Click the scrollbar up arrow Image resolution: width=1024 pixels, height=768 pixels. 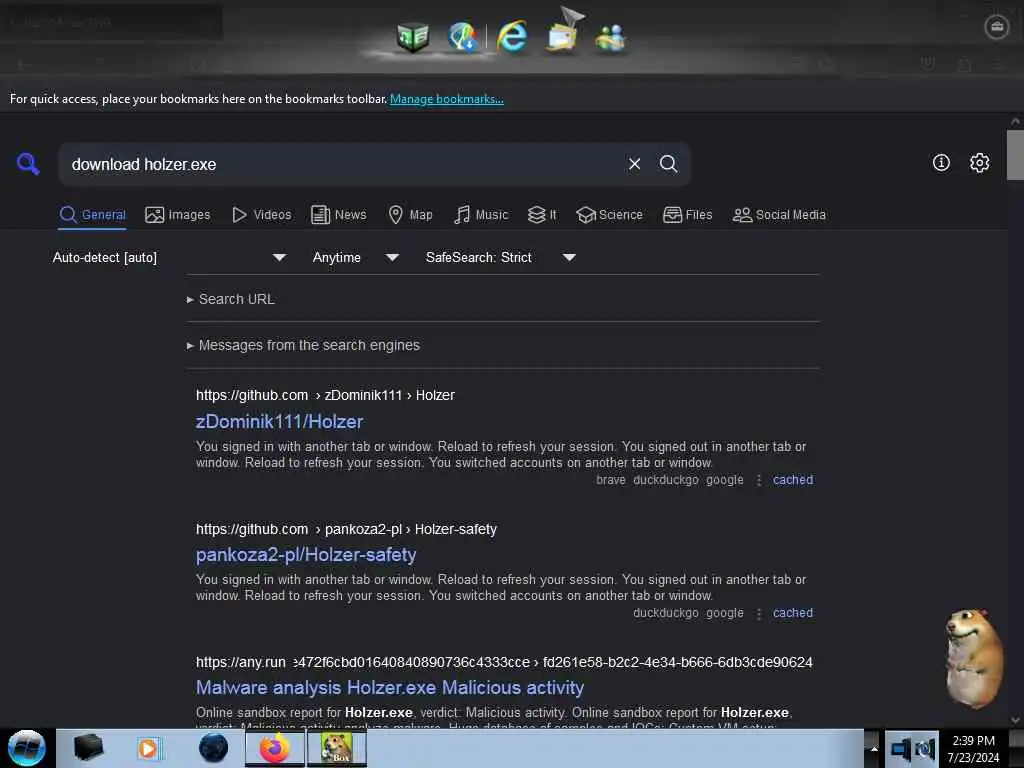1015,121
